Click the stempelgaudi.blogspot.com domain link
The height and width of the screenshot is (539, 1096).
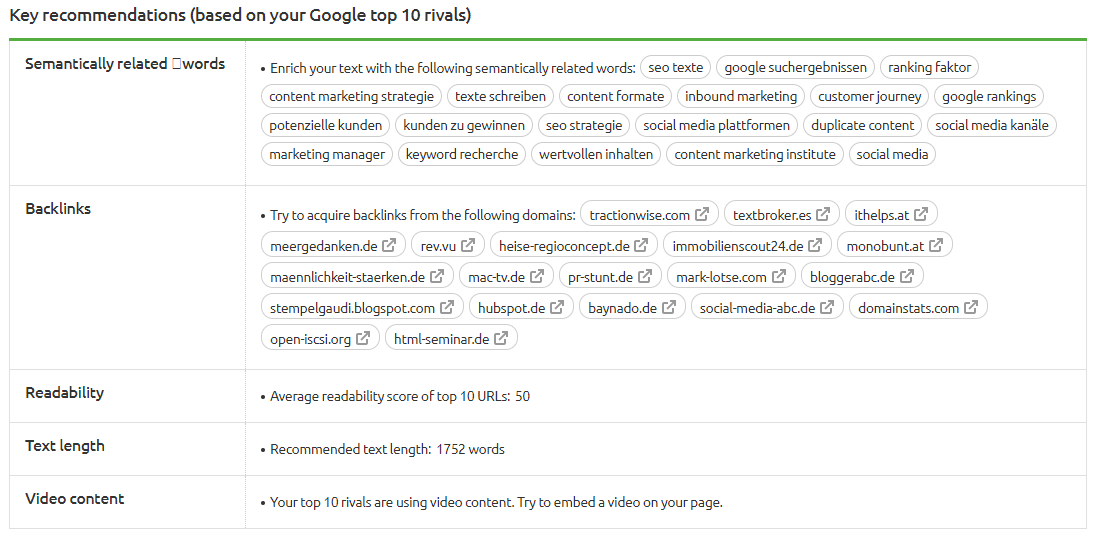click(352, 308)
